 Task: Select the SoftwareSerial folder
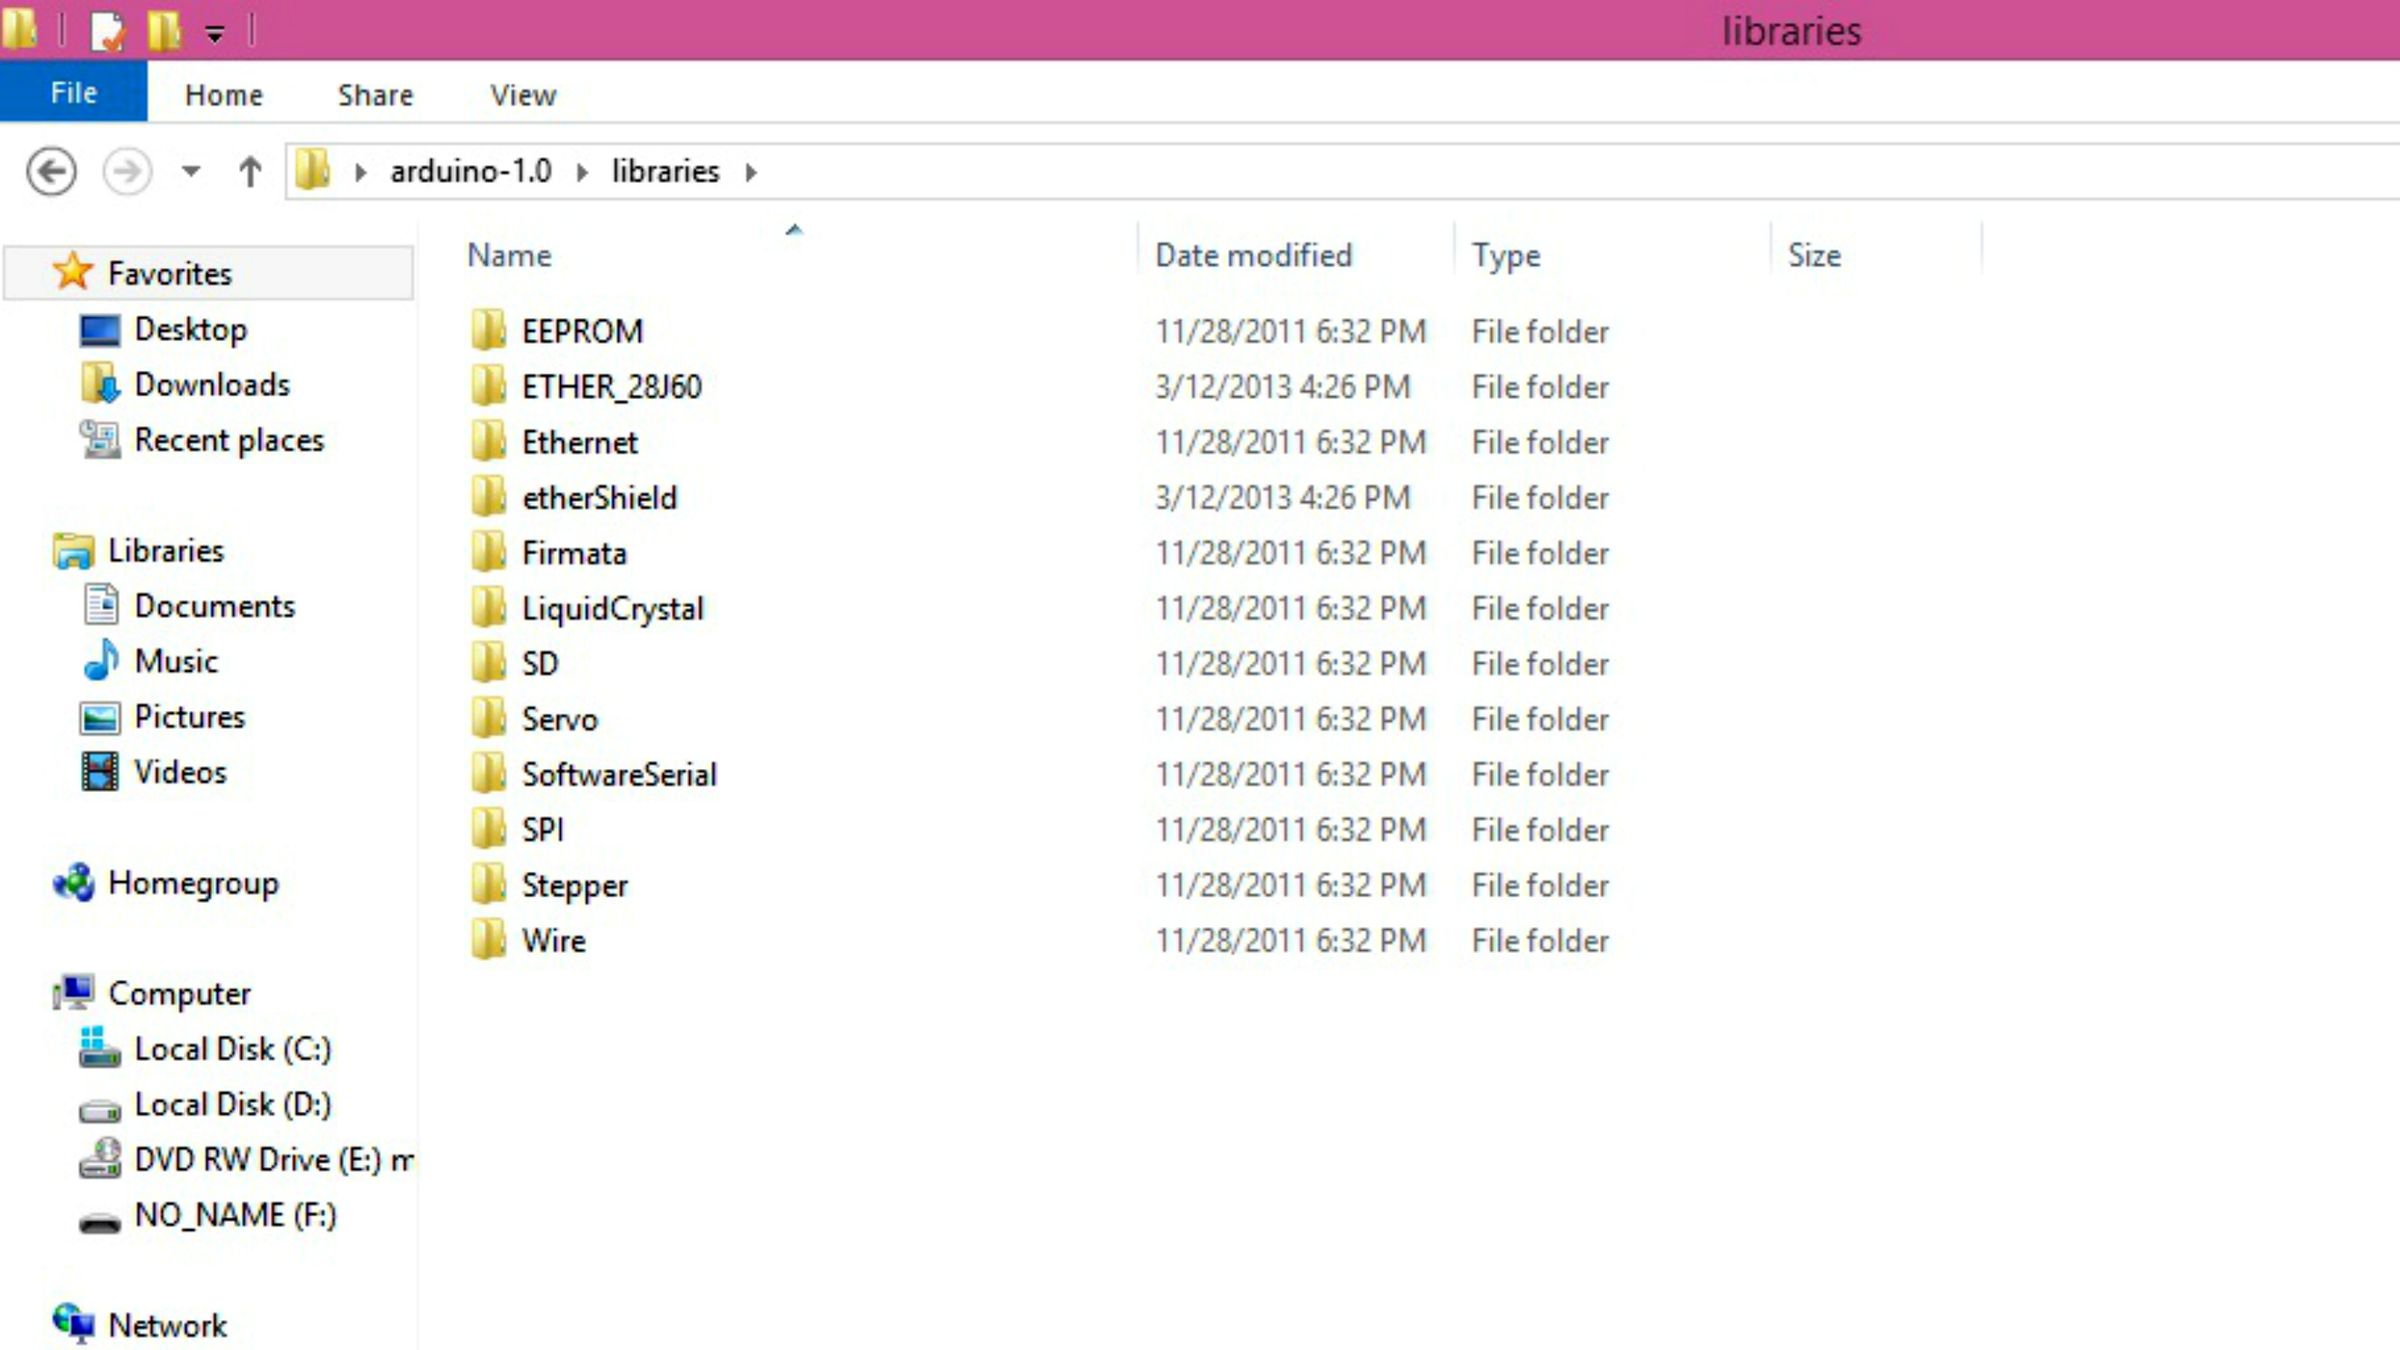point(618,775)
